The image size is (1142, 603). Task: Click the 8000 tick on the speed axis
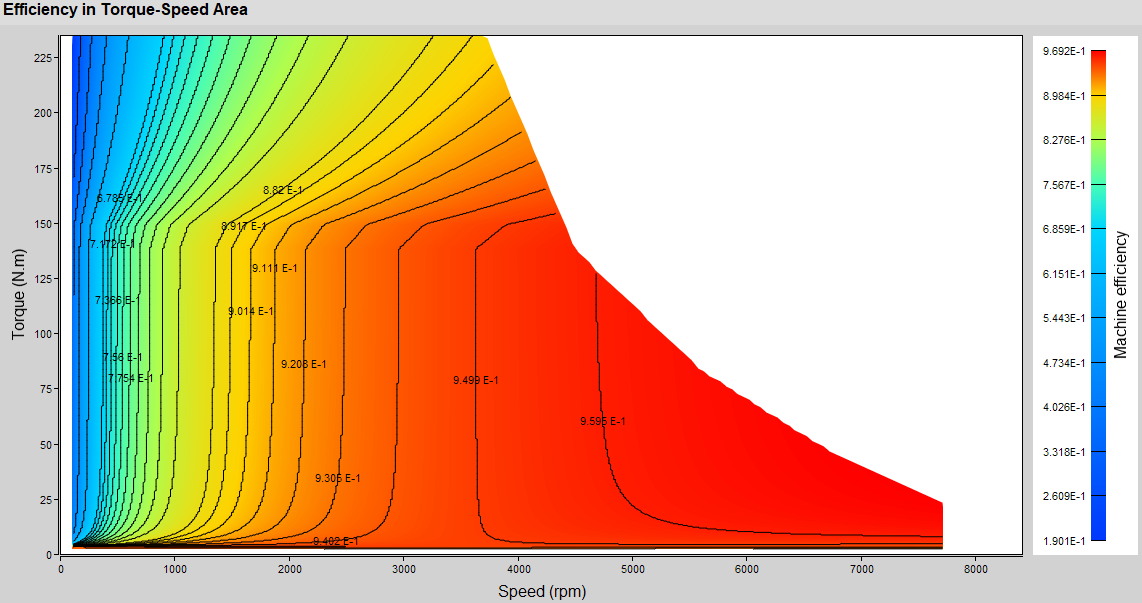pos(975,569)
